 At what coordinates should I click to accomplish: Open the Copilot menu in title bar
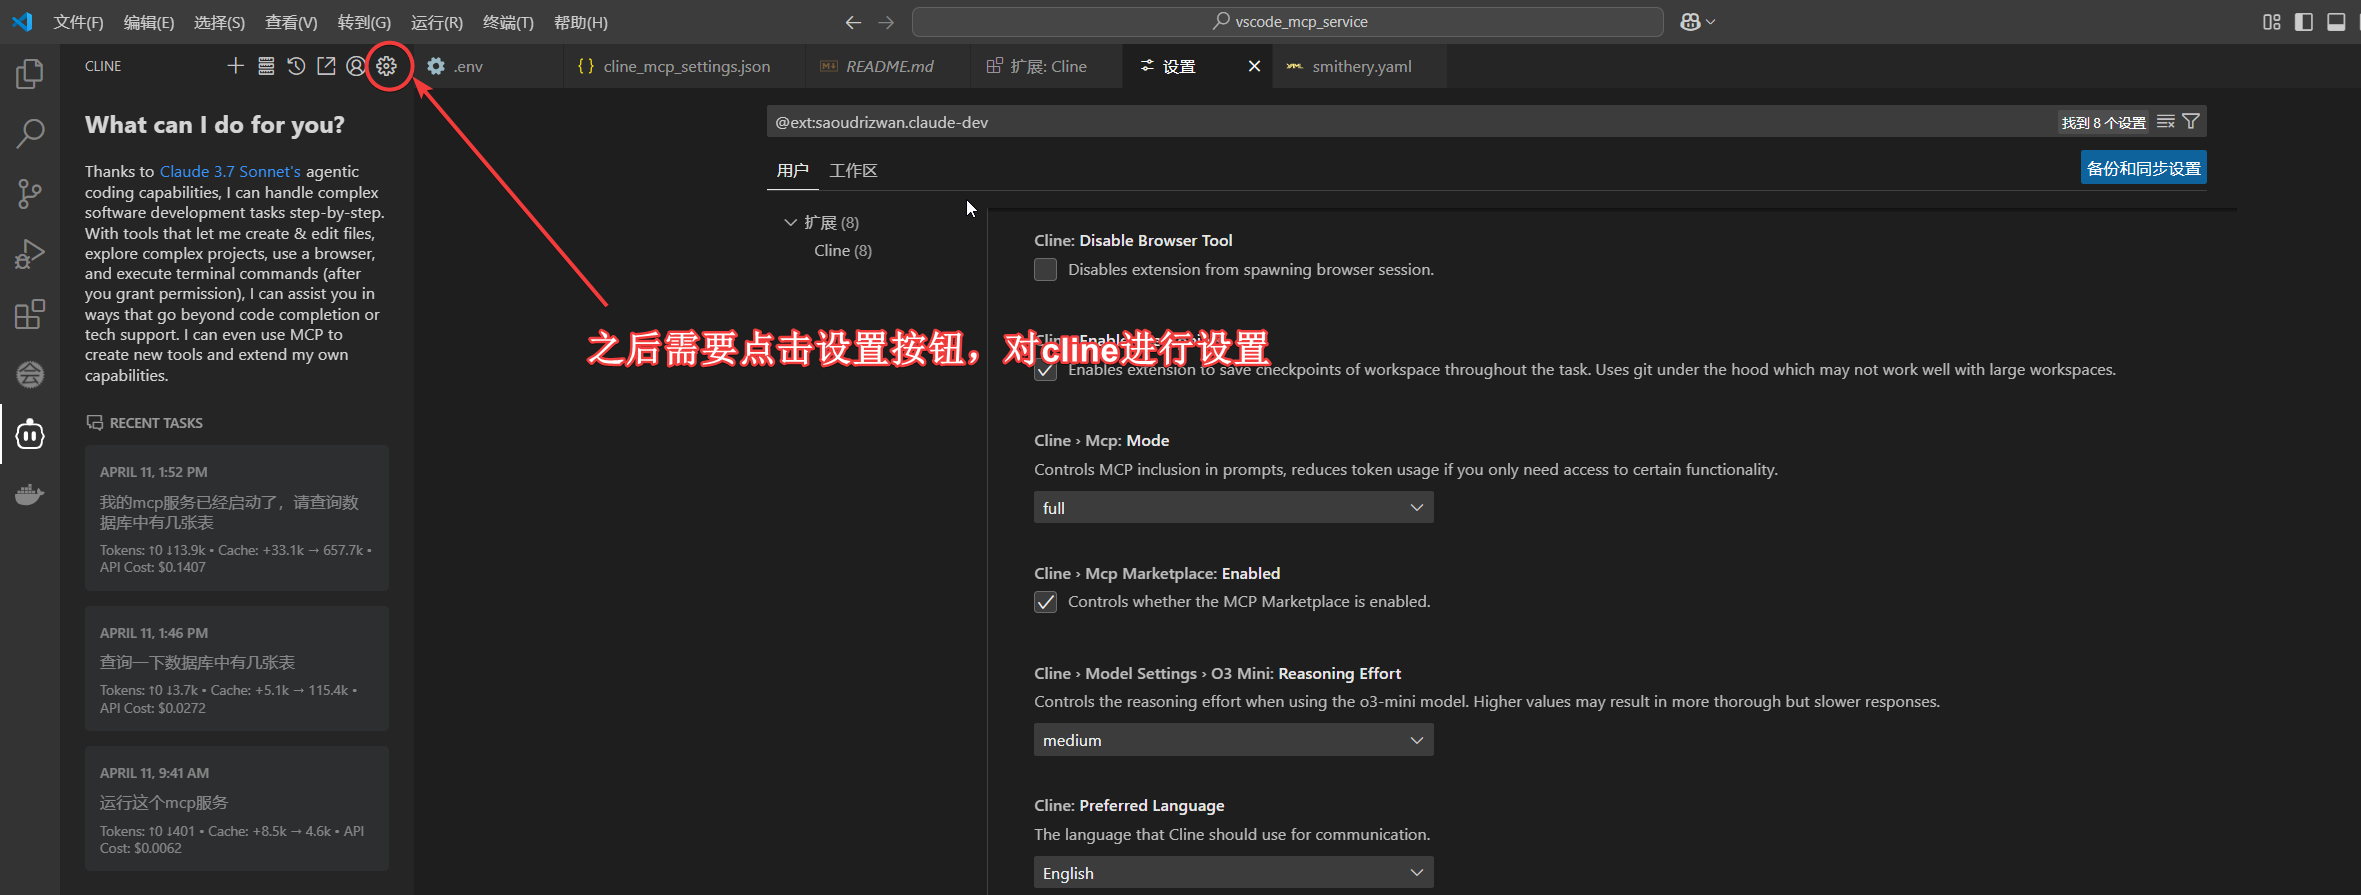tap(1697, 22)
